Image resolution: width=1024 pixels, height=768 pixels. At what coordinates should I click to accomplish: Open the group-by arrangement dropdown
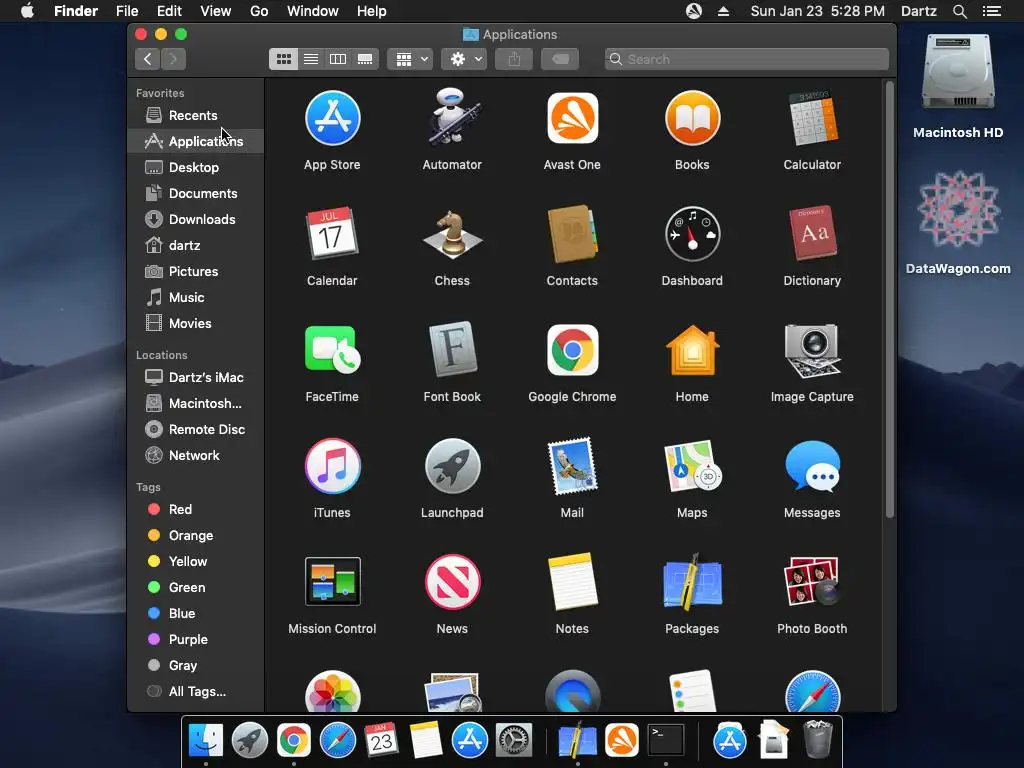[x=410, y=59]
